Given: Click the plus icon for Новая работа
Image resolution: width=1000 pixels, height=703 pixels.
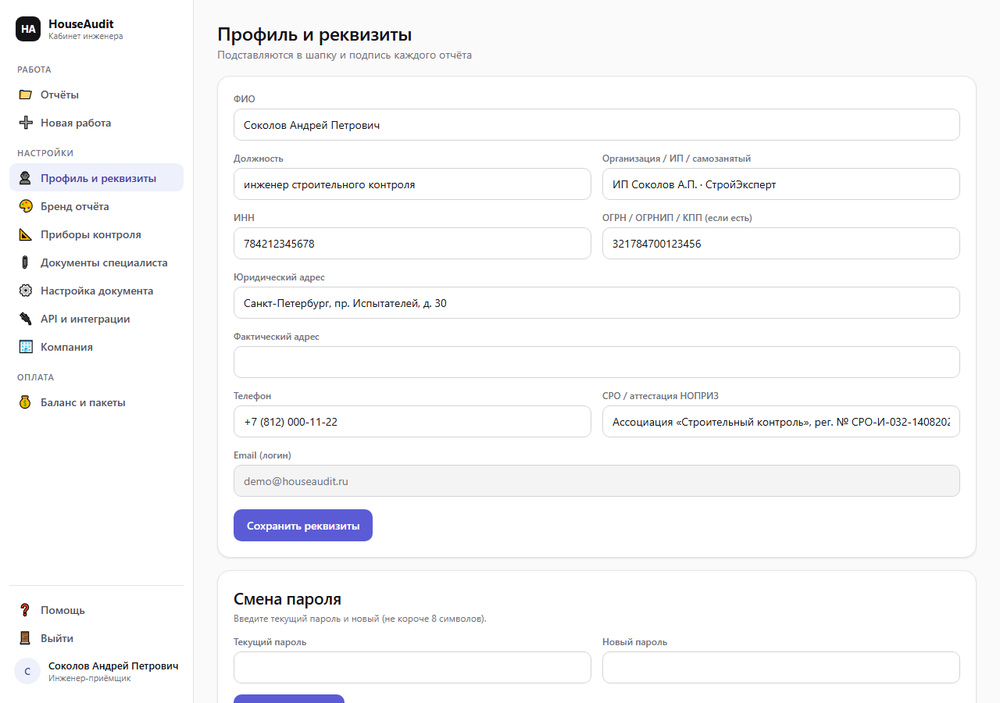Looking at the screenshot, I should [26, 122].
